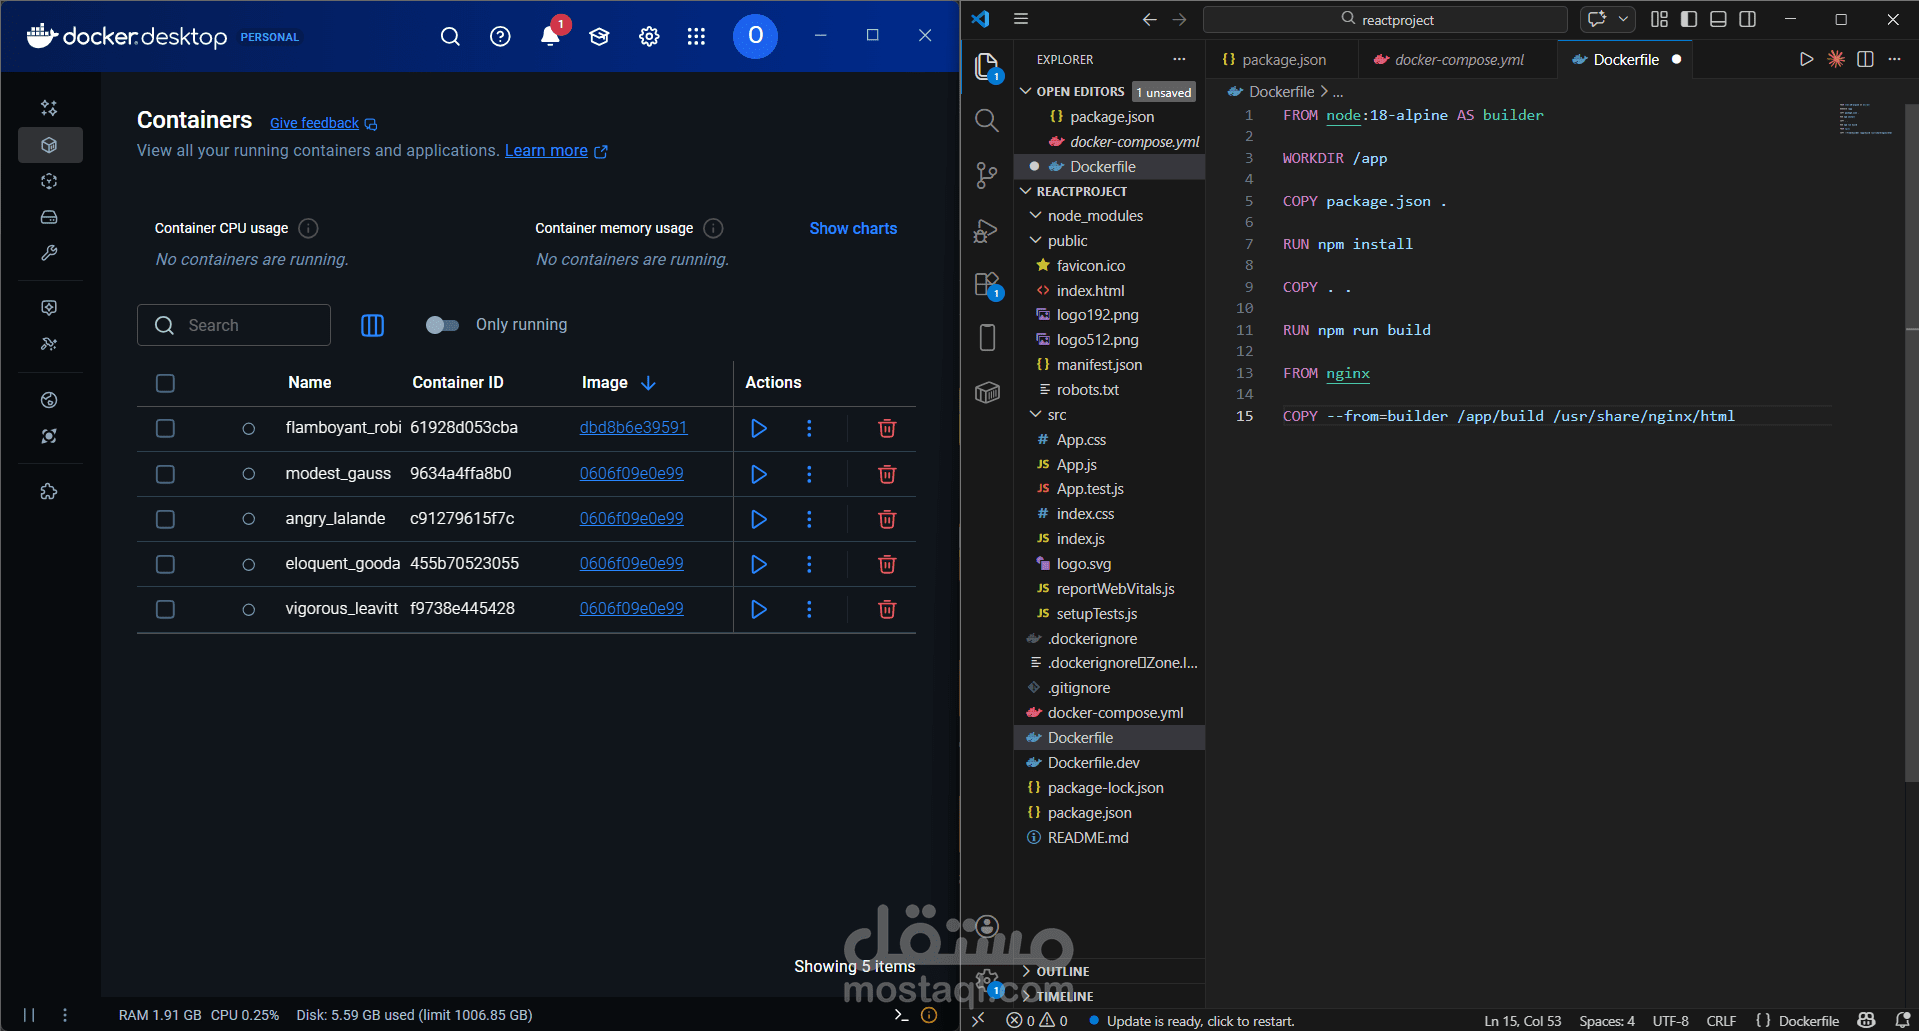1919x1031 pixels.
Task: Open Docker terminal in status bar
Action: 901,1015
